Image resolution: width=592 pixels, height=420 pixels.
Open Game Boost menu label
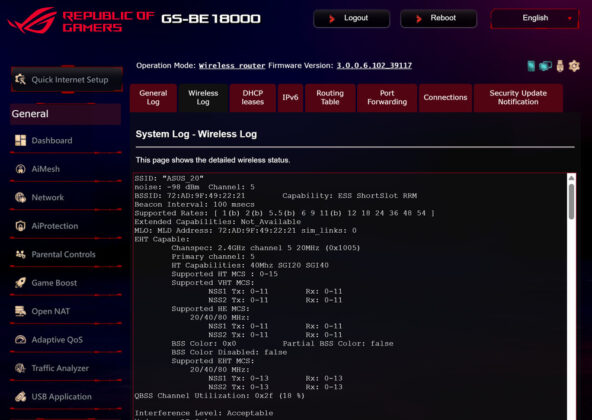tap(54, 283)
